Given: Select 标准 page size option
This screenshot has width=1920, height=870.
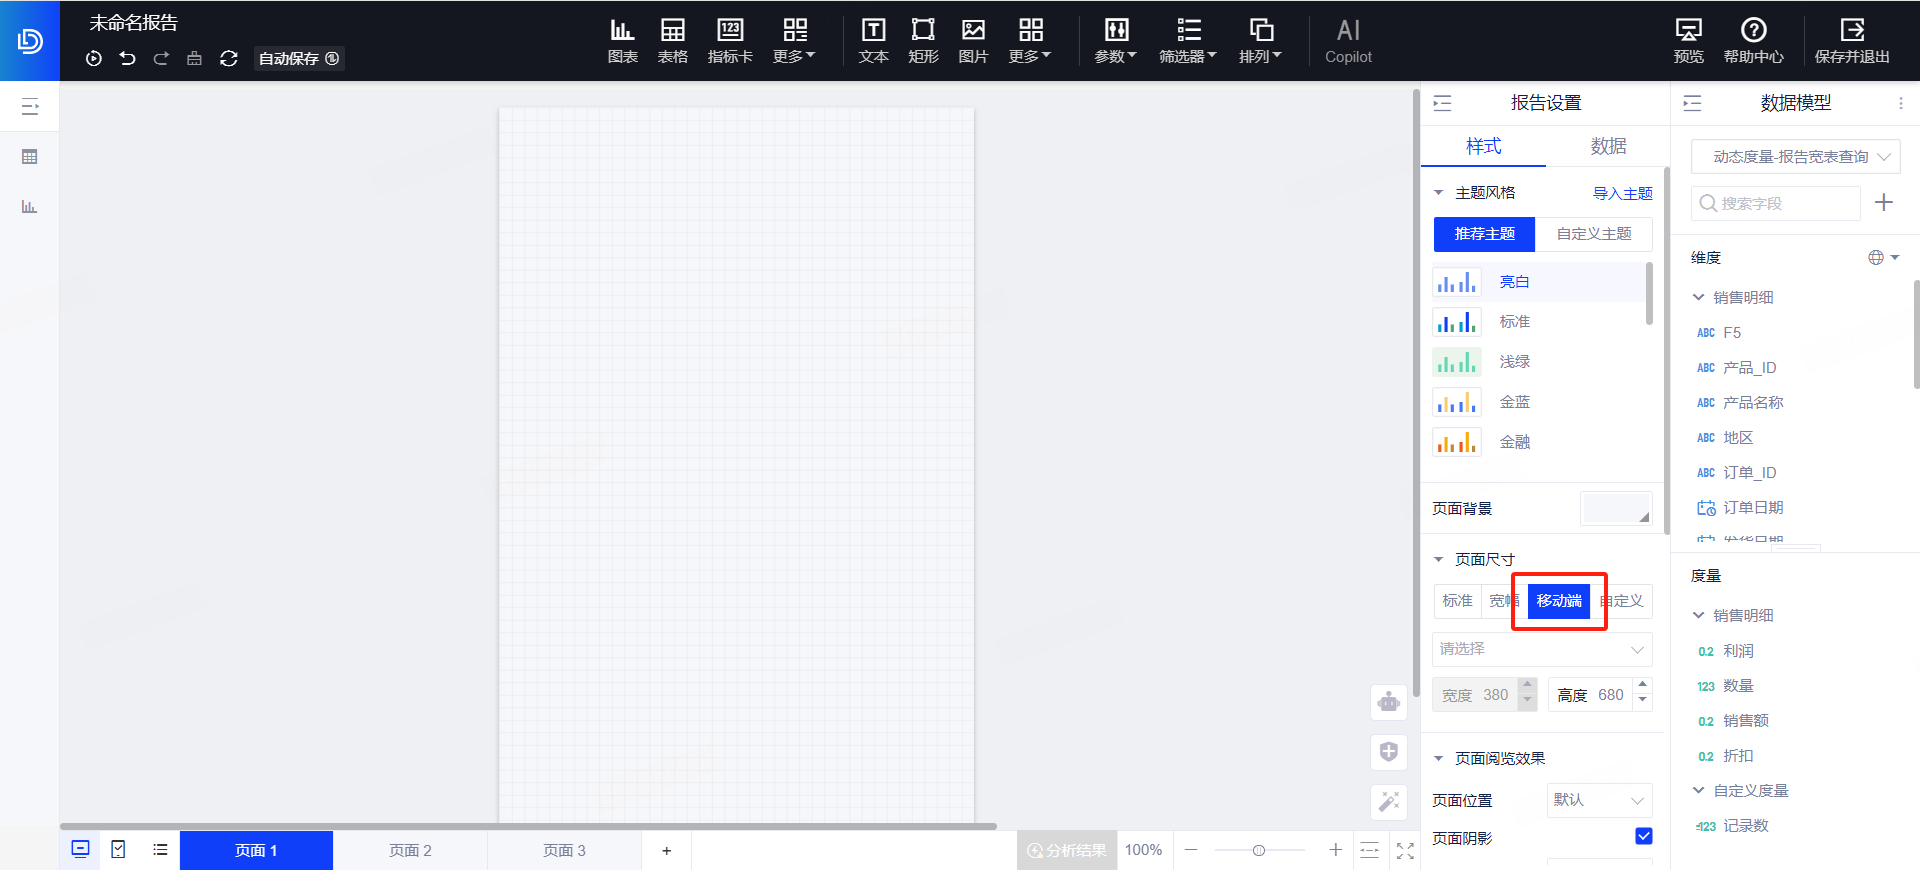Looking at the screenshot, I should point(1457,601).
